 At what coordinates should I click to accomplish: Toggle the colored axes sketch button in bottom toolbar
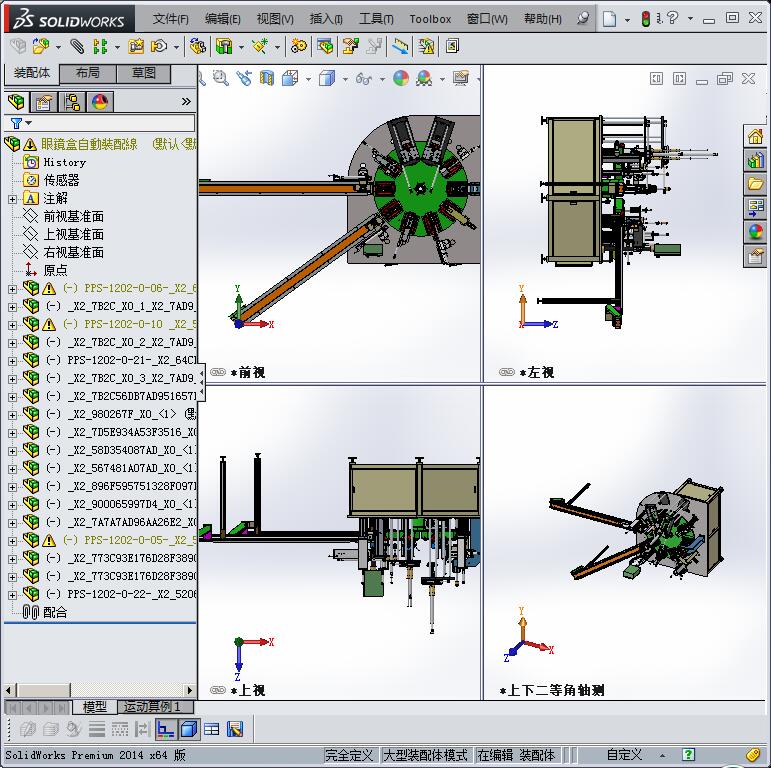coord(166,729)
